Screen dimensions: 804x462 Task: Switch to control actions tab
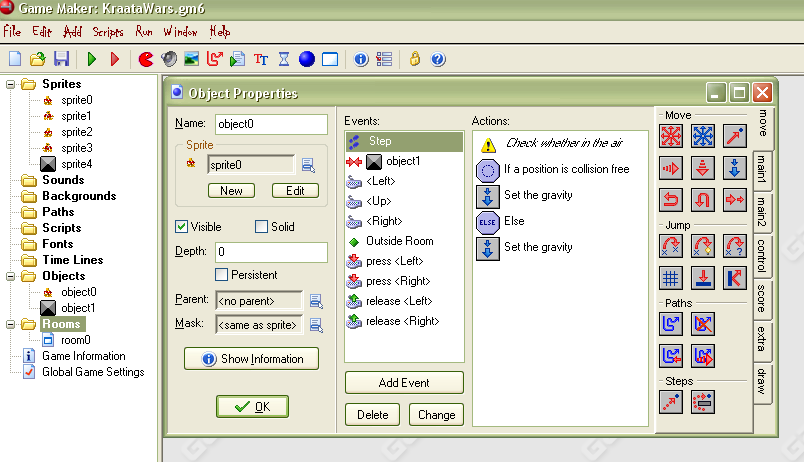click(762, 255)
